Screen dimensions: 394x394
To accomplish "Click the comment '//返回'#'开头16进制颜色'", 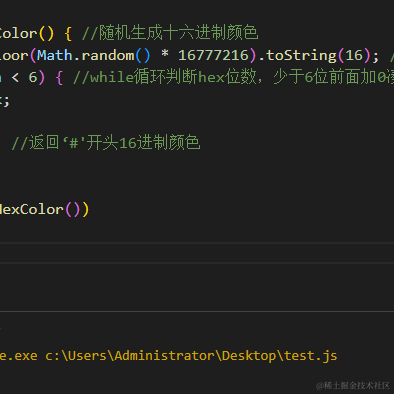I will click(x=106, y=143).
